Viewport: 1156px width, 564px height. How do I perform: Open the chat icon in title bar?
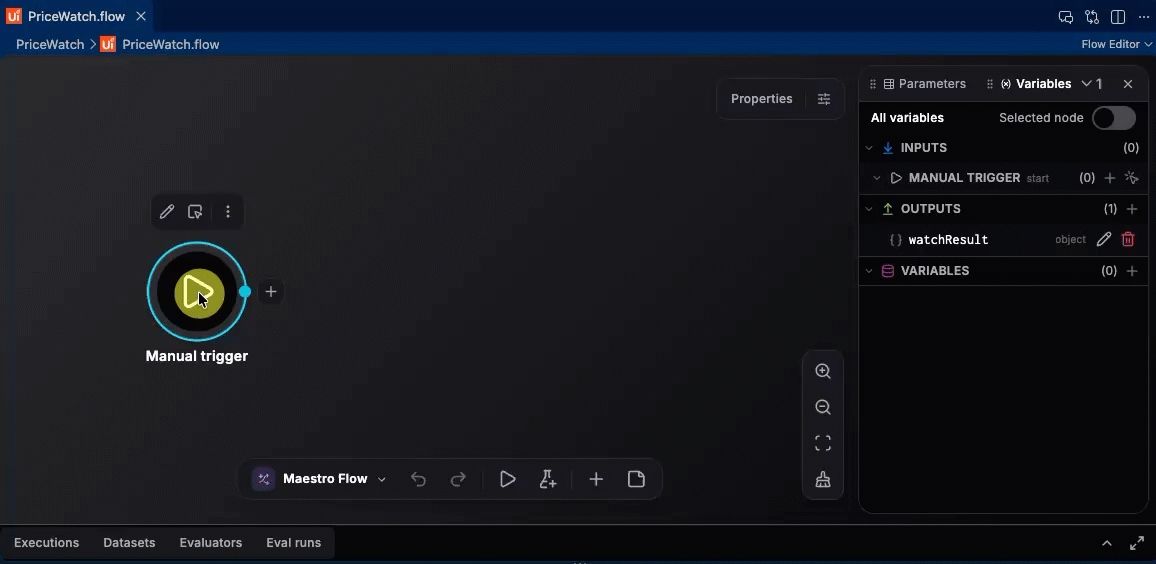pyautogui.click(x=1065, y=17)
